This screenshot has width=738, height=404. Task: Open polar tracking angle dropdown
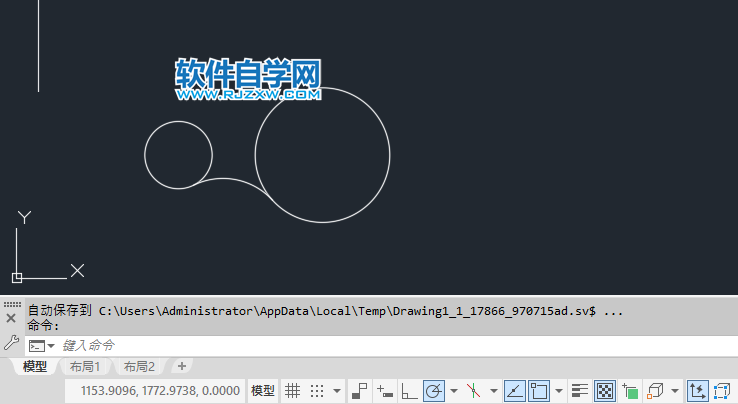click(454, 391)
